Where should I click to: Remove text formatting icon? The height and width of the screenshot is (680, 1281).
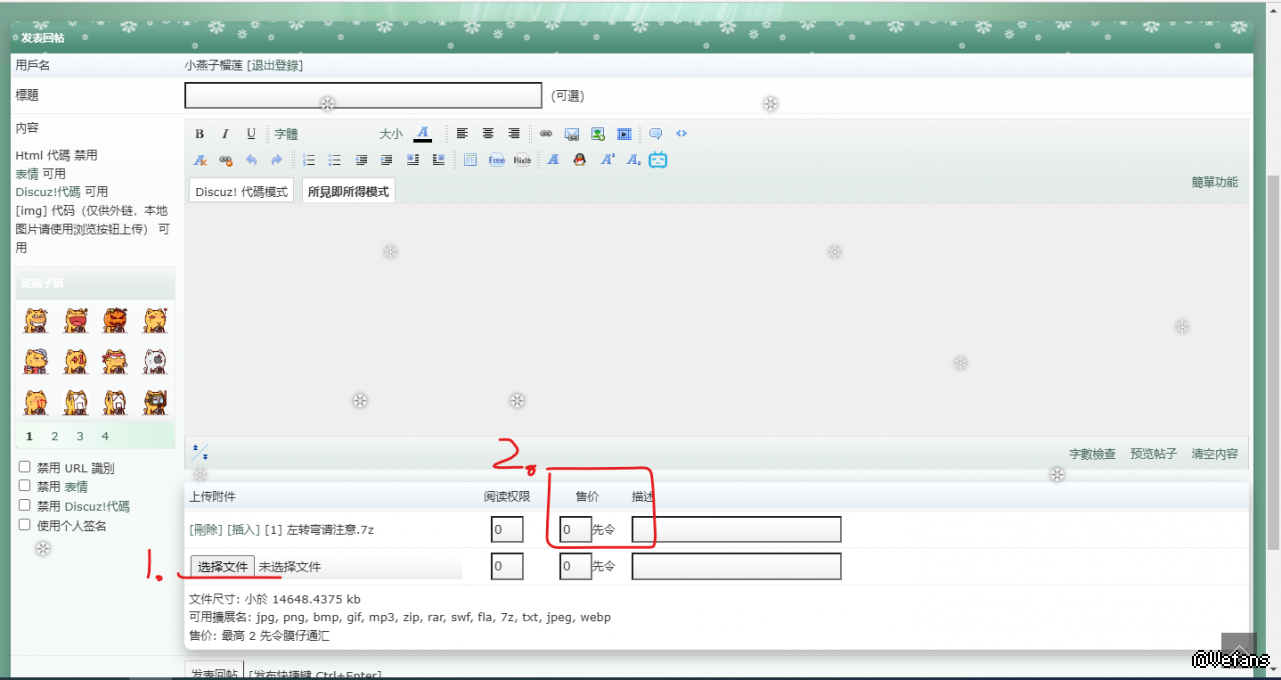(x=200, y=160)
